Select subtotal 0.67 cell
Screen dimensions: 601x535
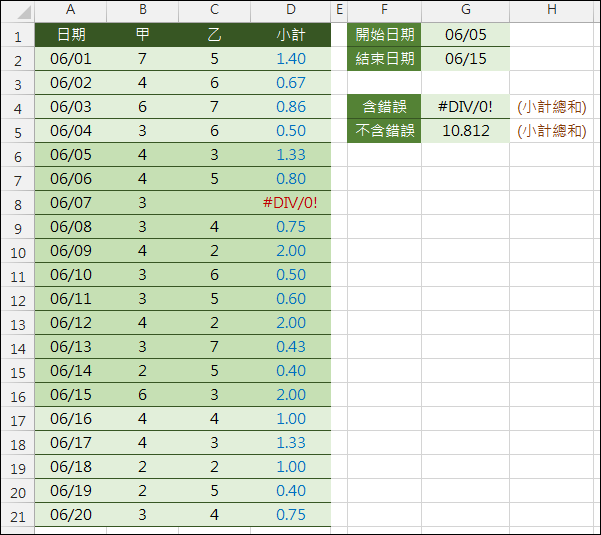[x=291, y=83]
